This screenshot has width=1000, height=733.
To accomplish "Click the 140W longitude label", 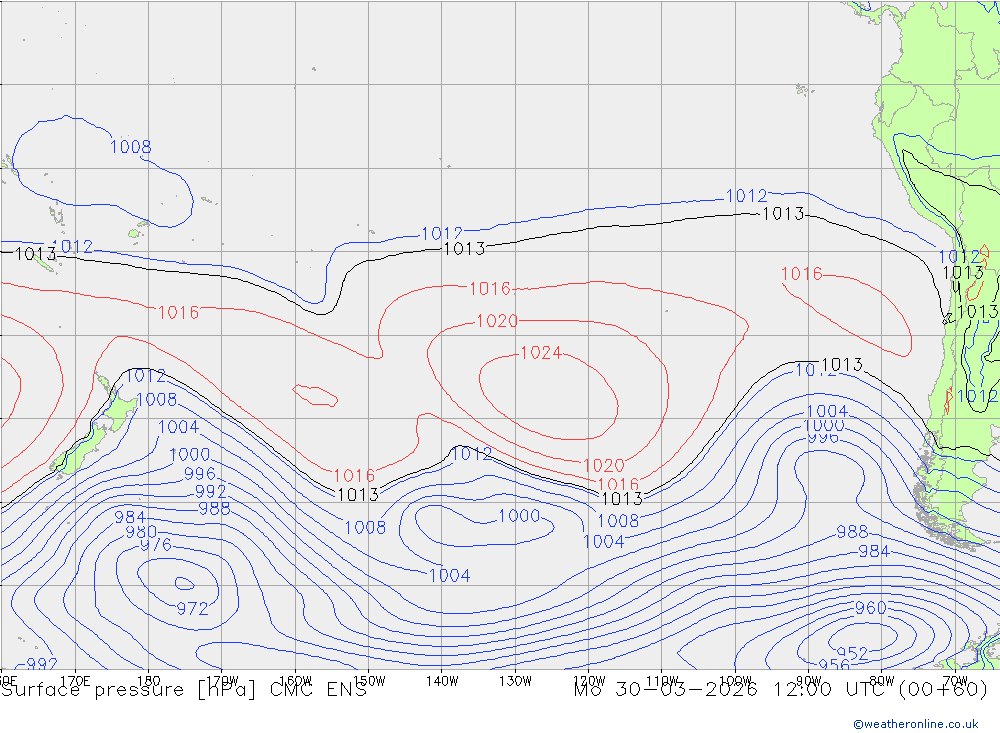I will click(x=441, y=679).
